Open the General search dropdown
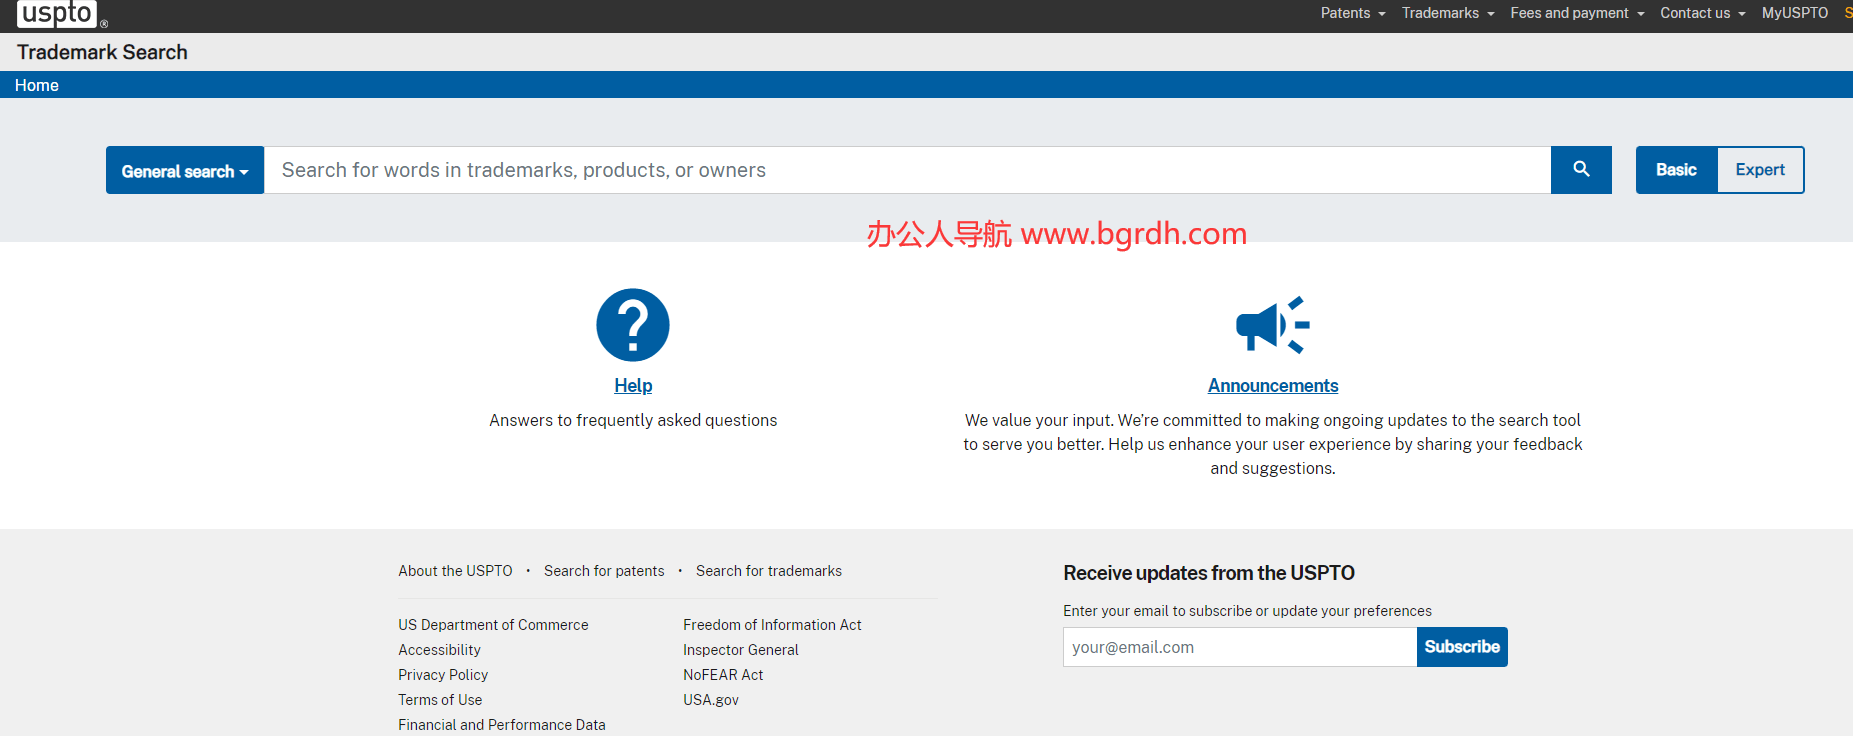 pyautogui.click(x=185, y=171)
